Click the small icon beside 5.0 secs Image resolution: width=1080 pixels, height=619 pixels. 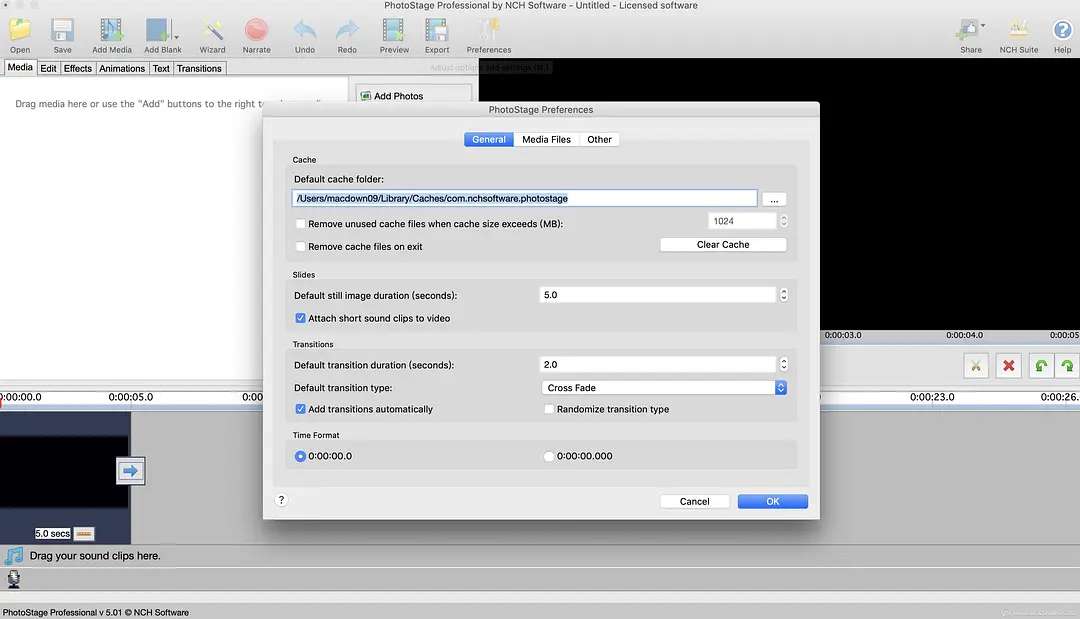pos(84,534)
